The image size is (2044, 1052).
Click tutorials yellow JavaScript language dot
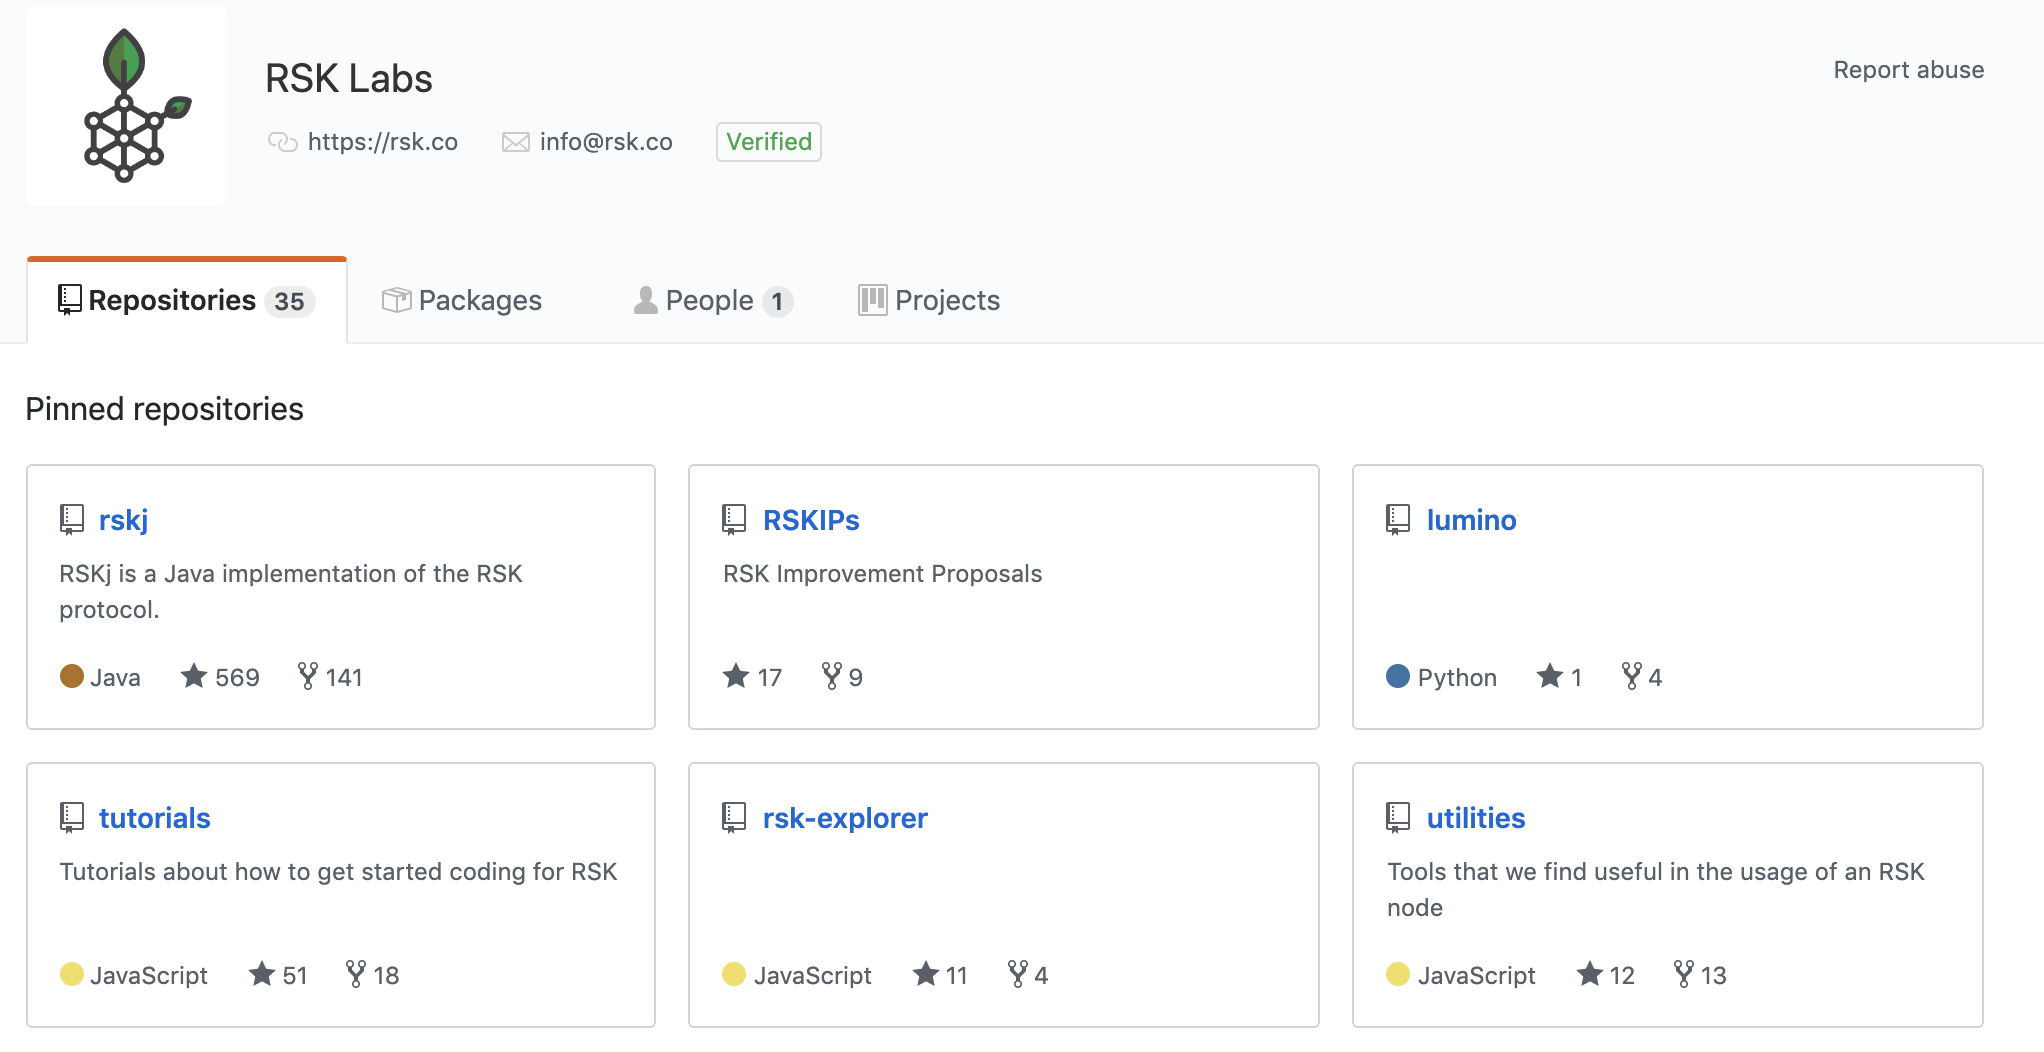pyautogui.click(x=72, y=974)
